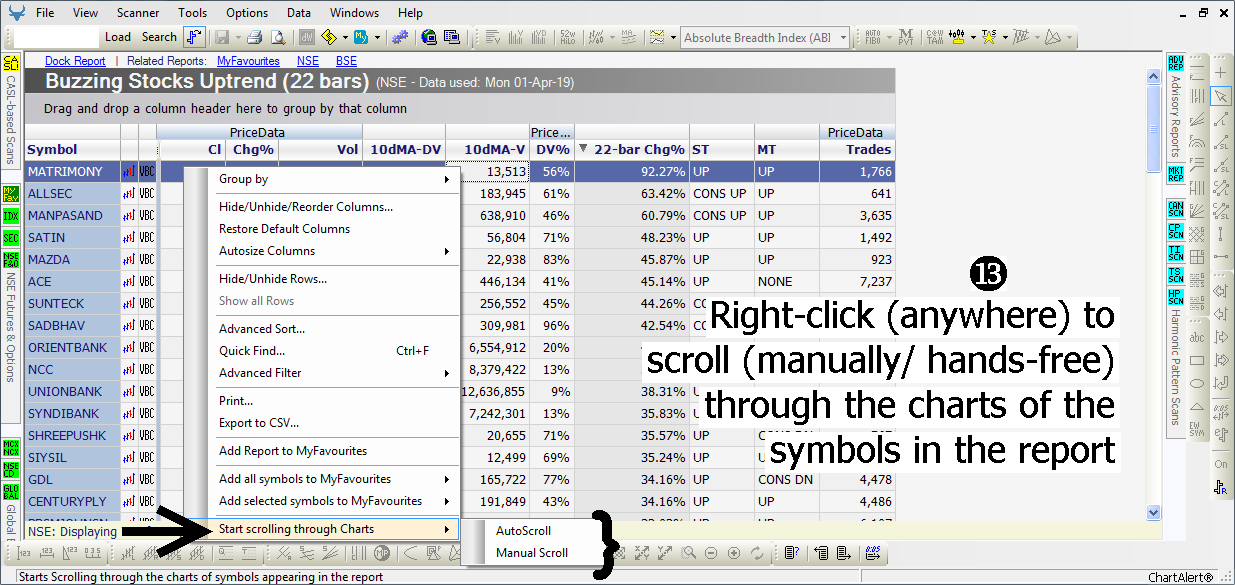Open the Windows menu
The width and height of the screenshot is (1235, 585).
click(x=354, y=13)
